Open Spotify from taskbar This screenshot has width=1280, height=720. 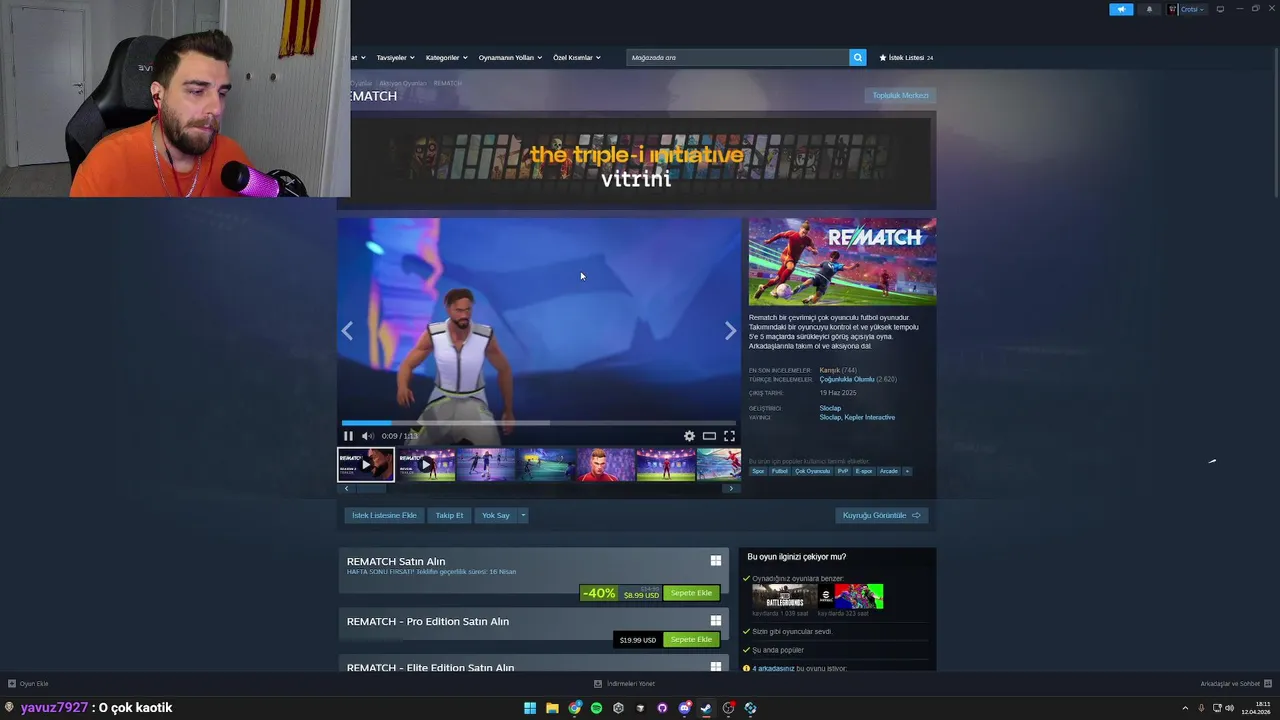[x=597, y=708]
